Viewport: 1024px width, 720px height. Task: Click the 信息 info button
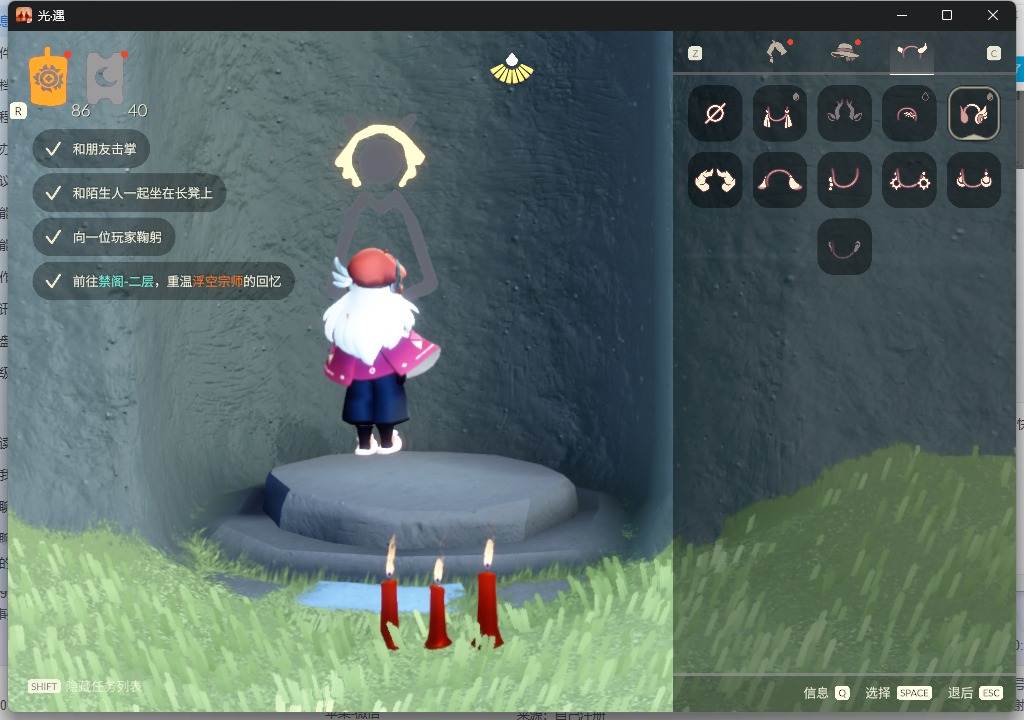click(826, 693)
